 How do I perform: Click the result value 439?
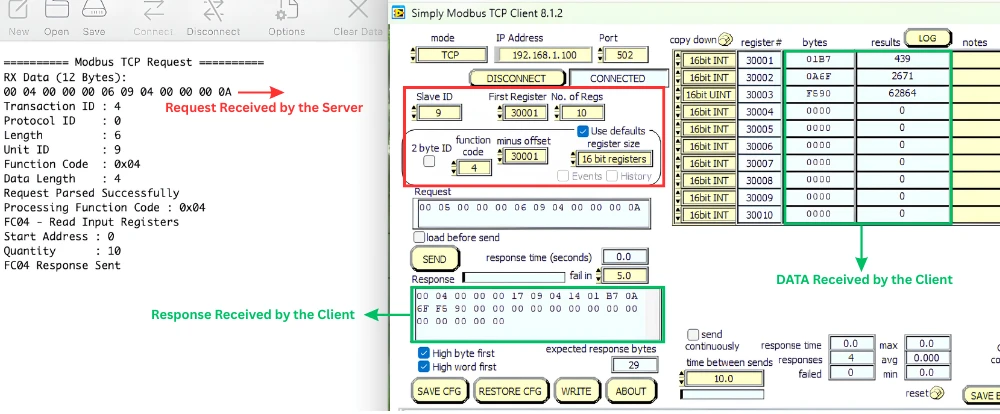[902, 59]
